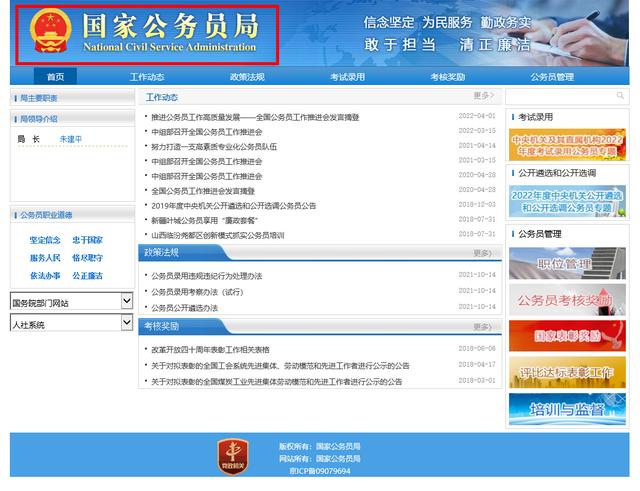Click 公正廉洁 in 公务员职业道德

coord(87,276)
